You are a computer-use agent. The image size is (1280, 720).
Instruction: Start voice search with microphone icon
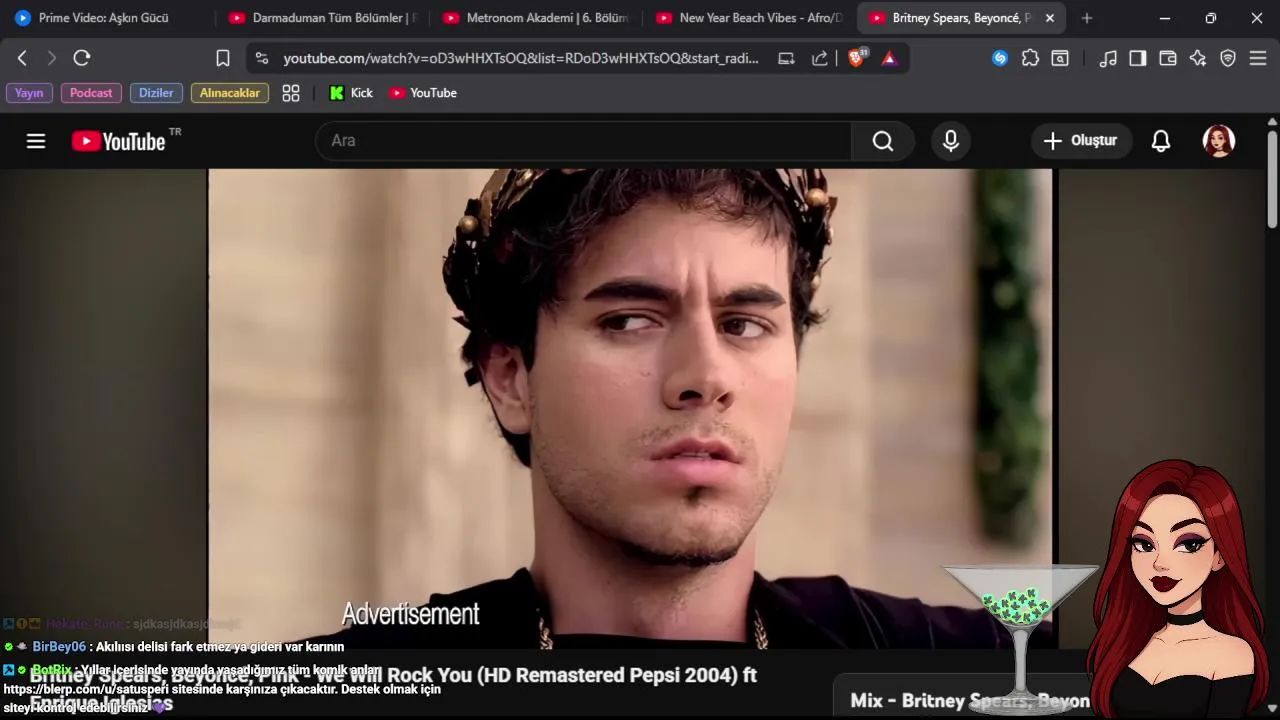click(x=951, y=141)
